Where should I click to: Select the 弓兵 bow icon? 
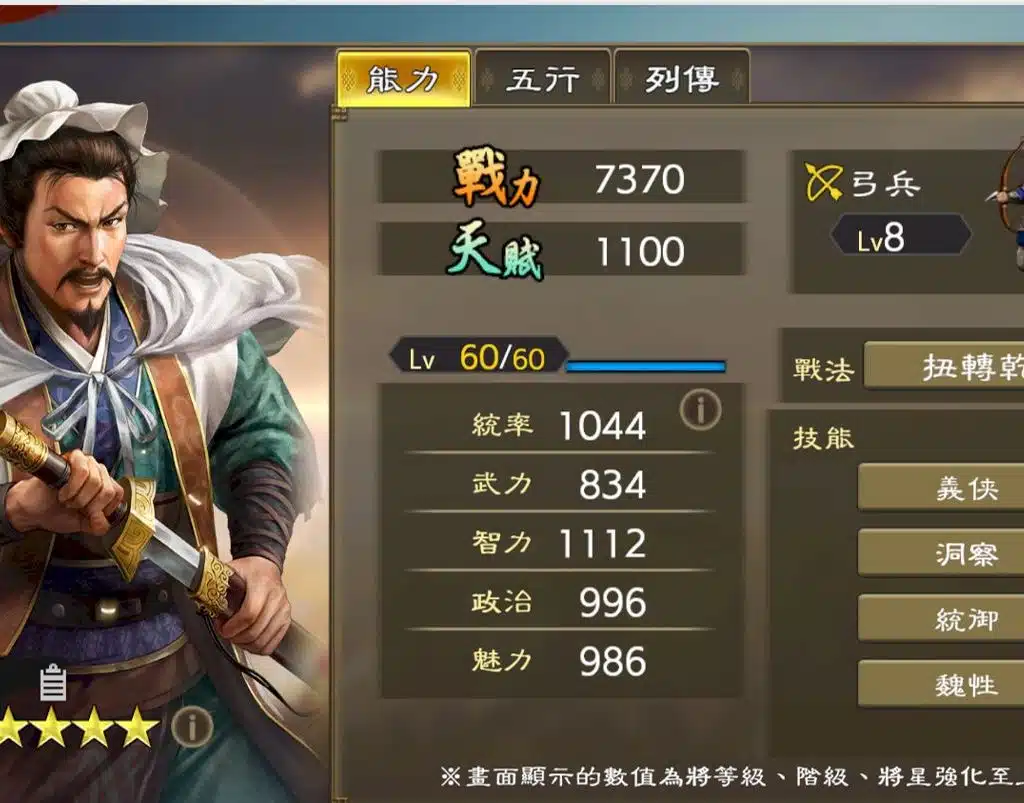click(x=823, y=182)
